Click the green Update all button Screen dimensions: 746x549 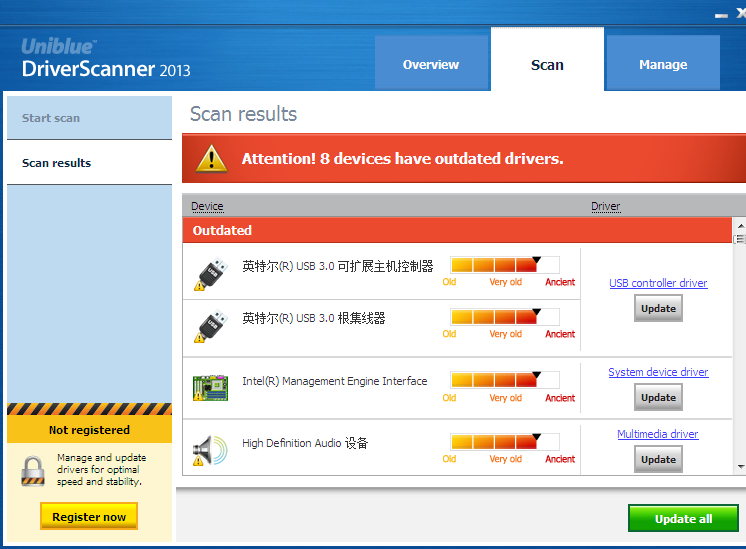pos(683,518)
